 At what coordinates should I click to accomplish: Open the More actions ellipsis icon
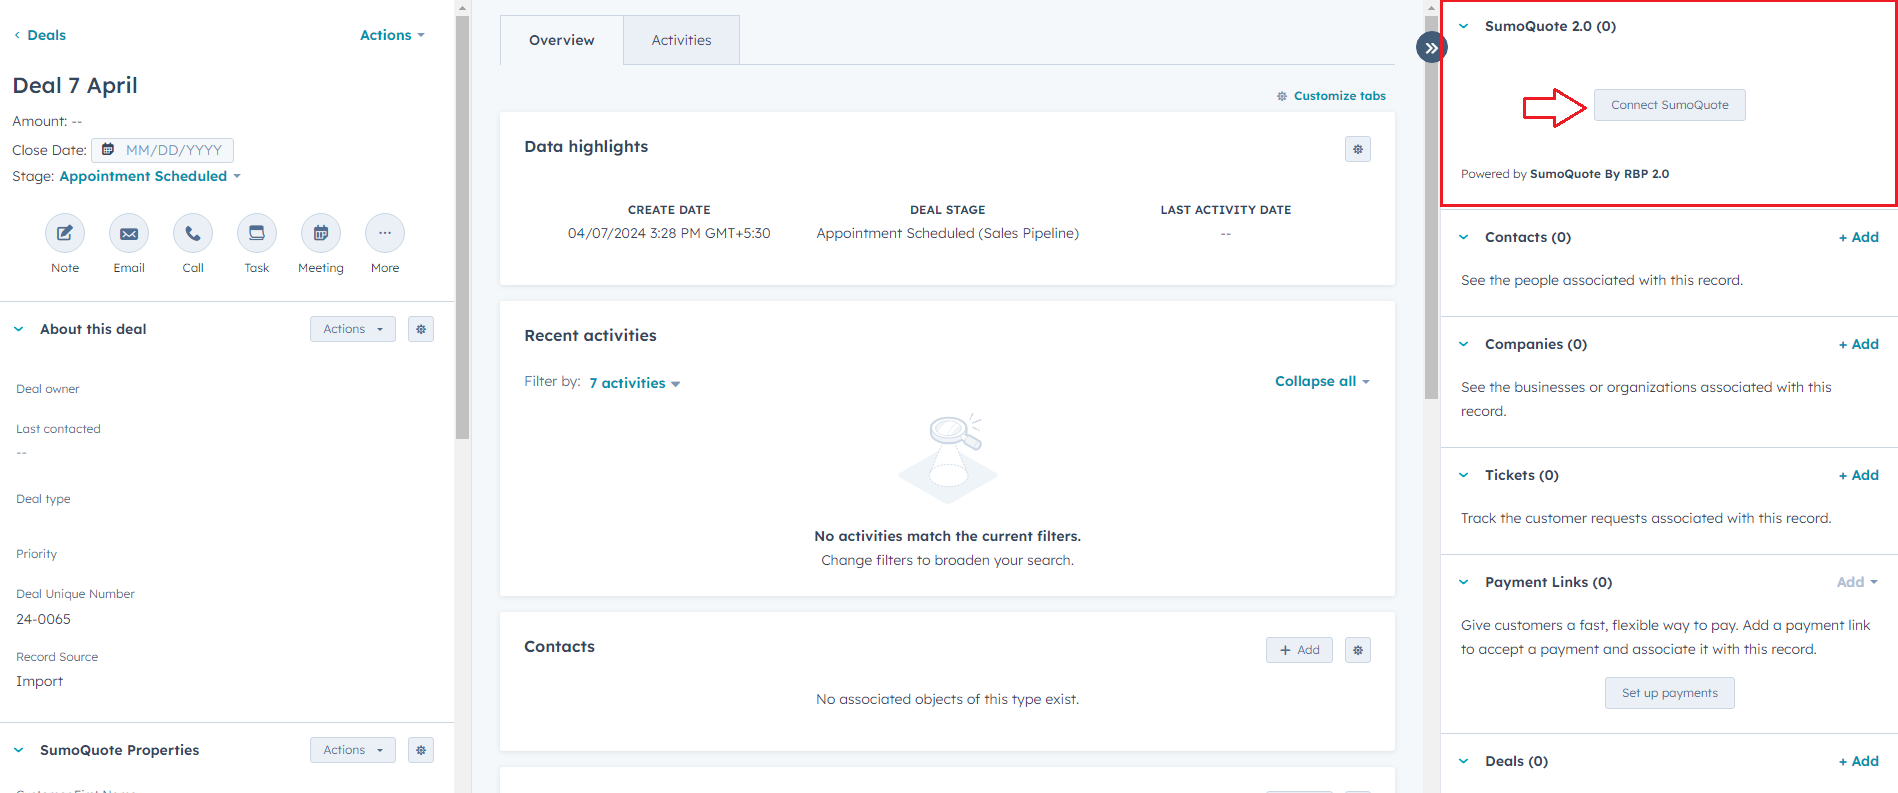pyautogui.click(x=385, y=233)
